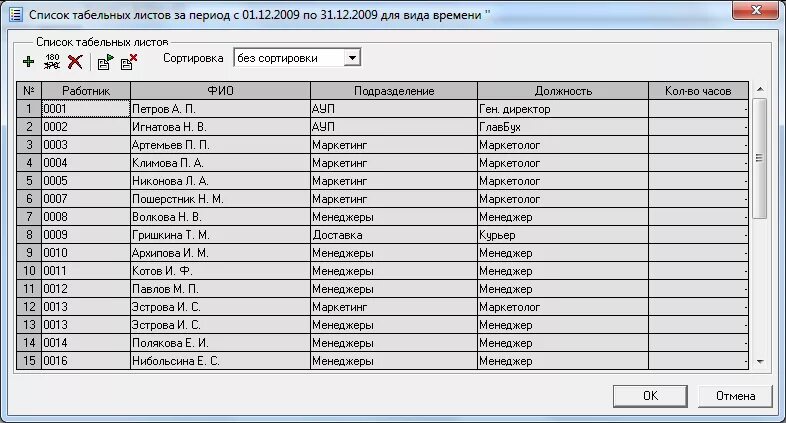786x423 pixels.
Task: Click the scrollbar up arrow
Action: coord(760,89)
